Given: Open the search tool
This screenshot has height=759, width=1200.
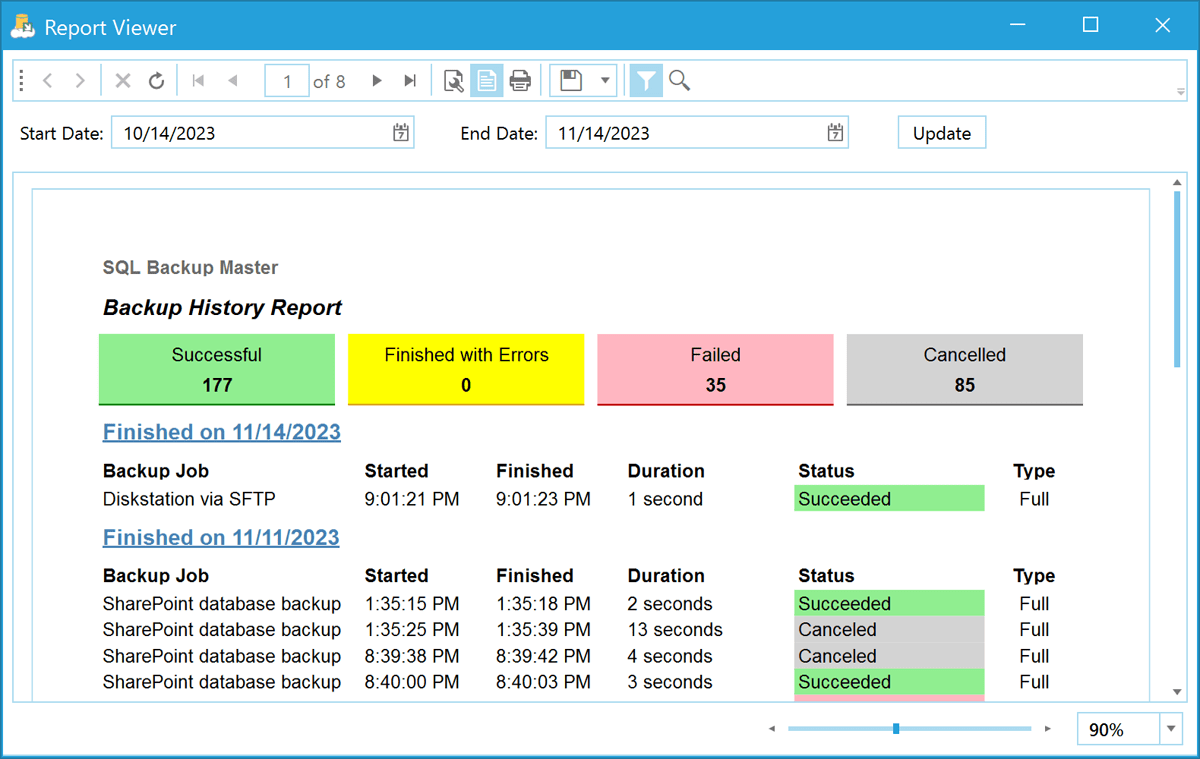Looking at the screenshot, I should point(679,81).
